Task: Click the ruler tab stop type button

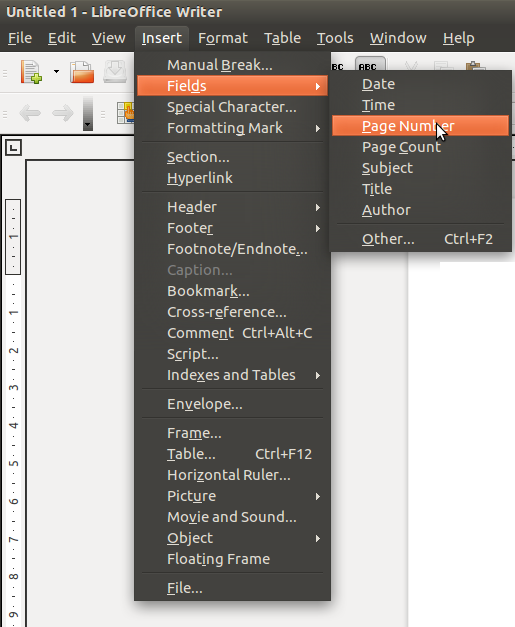Action: click(x=13, y=148)
